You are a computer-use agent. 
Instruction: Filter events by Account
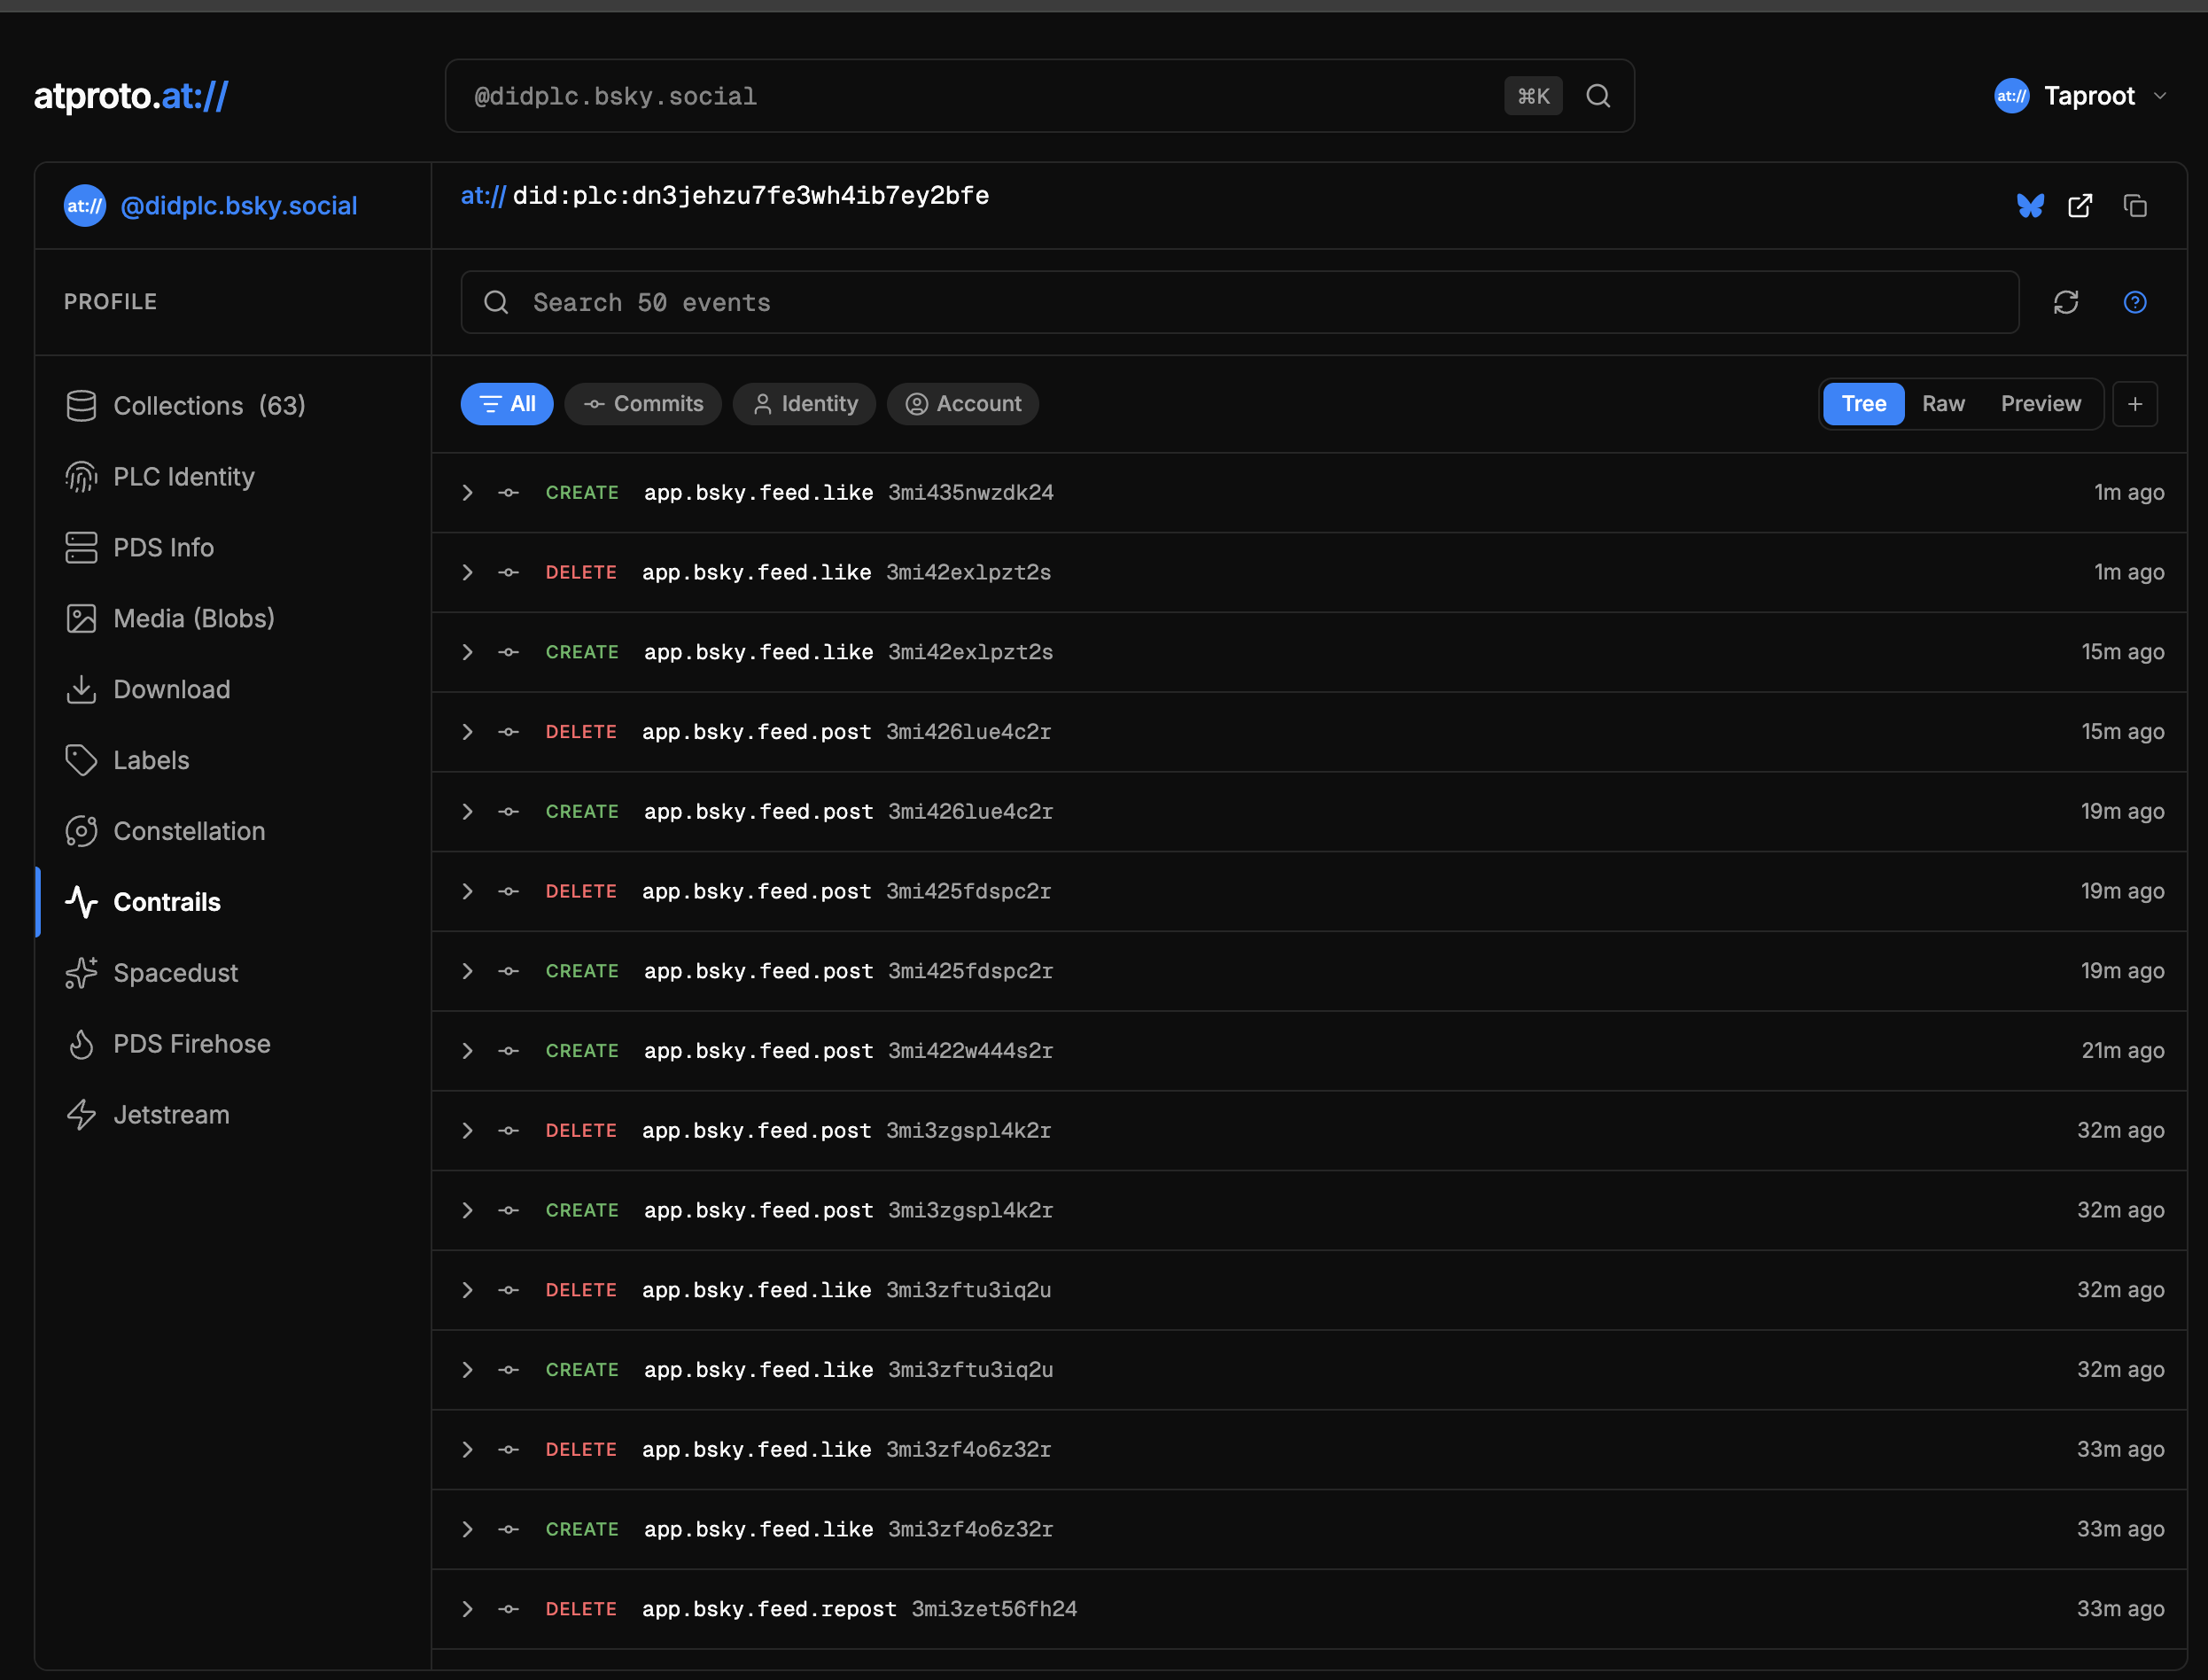963,404
